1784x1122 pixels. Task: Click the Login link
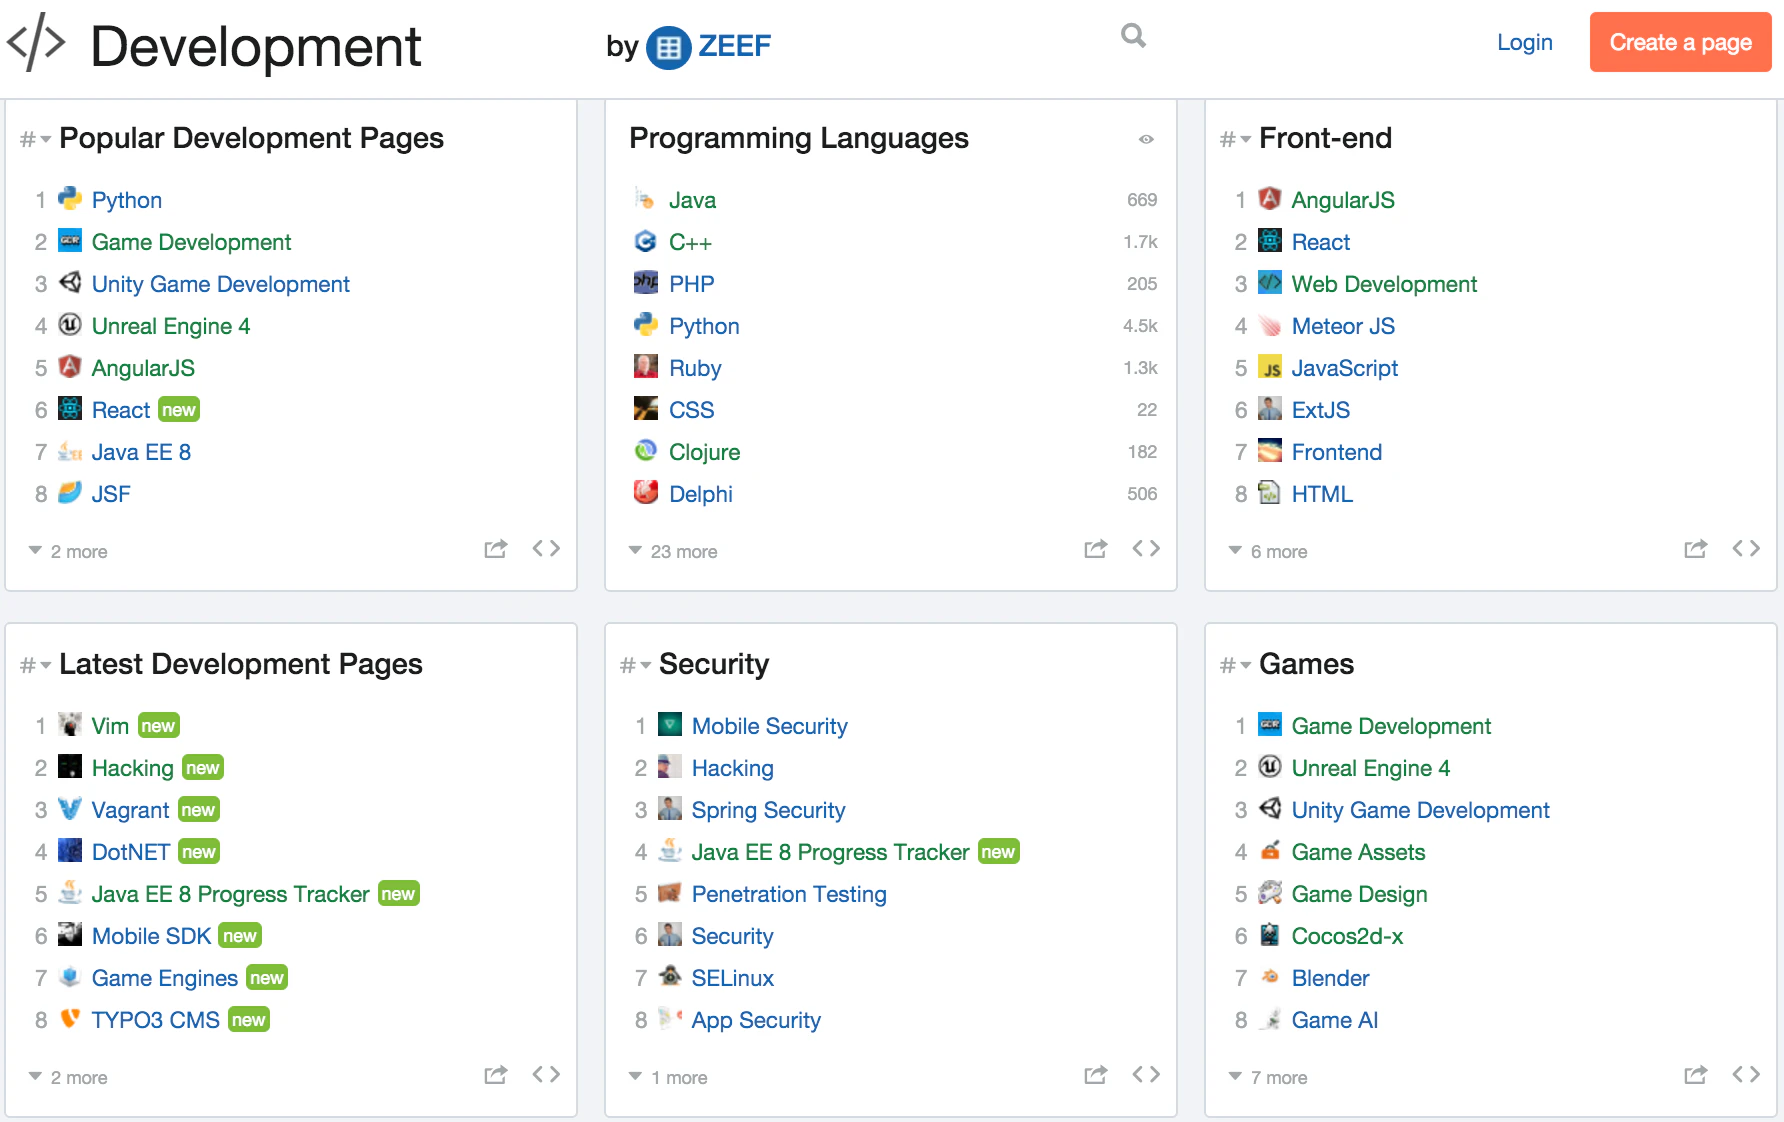click(x=1524, y=42)
